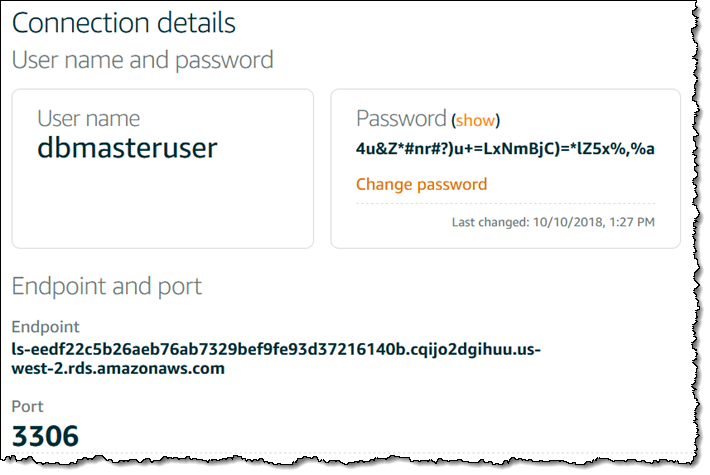Image resolution: width=710 pixels, height=475 pixels.
Task: Click the orange show password link
Action: click(x=475, y=120)
